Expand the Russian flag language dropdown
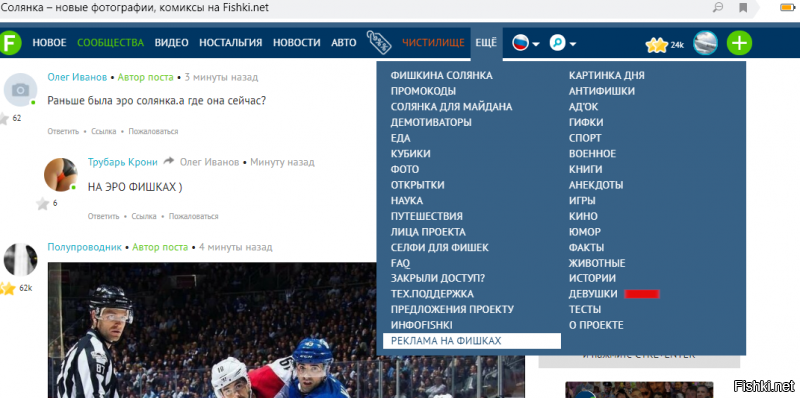The image size is (800, 398). (x=526, y=43)
